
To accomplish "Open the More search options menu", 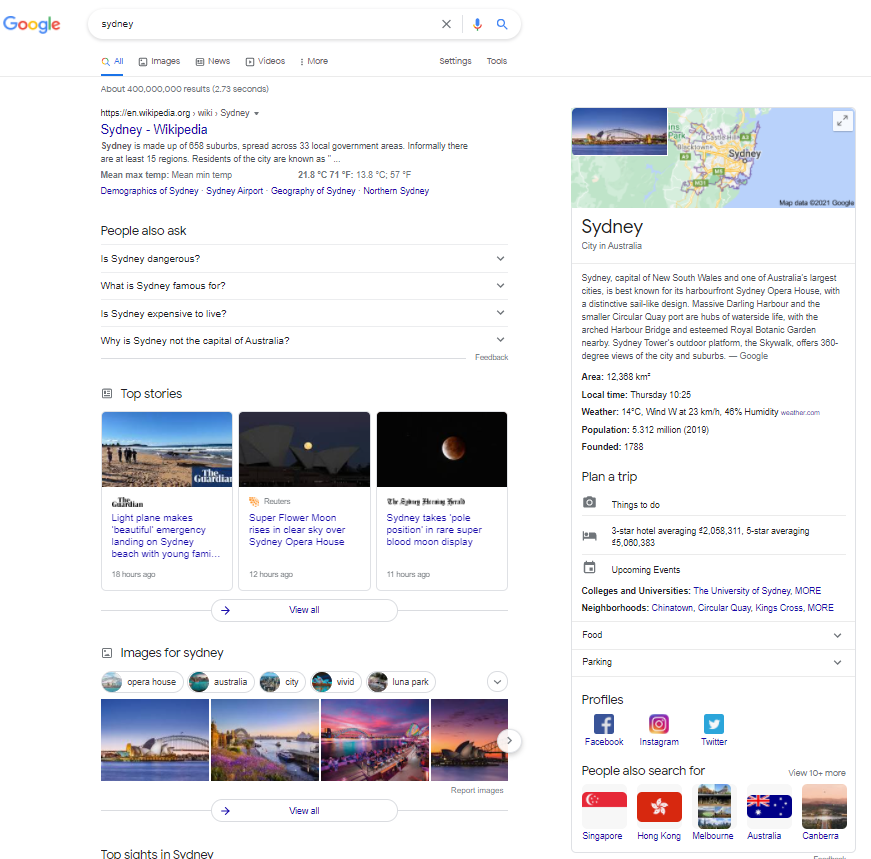I will click(x=314, y=61).
